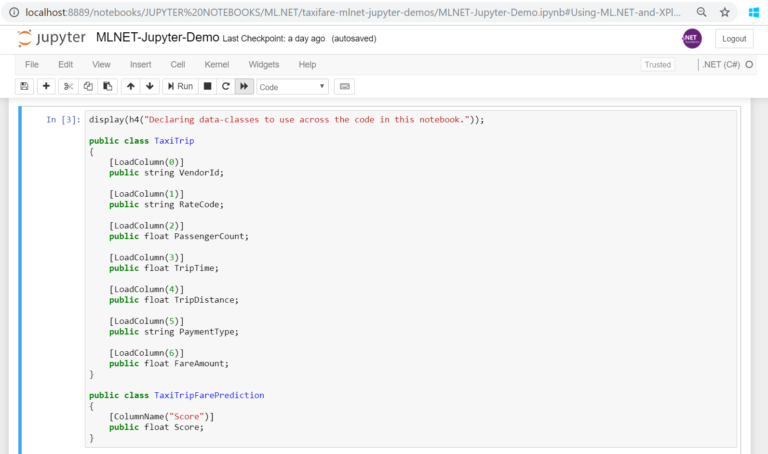The height and width of the screenshot is (454, 768).
Task: Click the line 'public float Score;'
Action: 156,428
